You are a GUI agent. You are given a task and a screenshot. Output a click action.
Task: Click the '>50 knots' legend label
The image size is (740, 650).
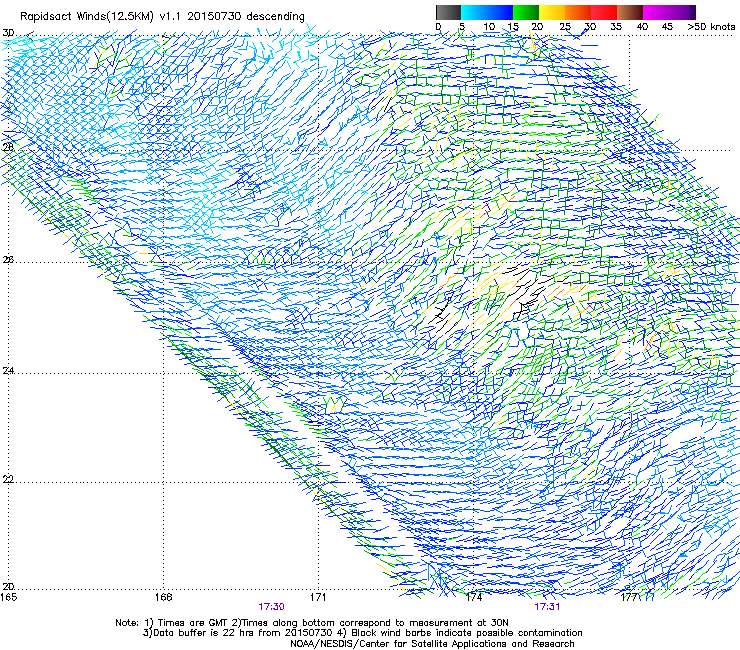point(711,26)
